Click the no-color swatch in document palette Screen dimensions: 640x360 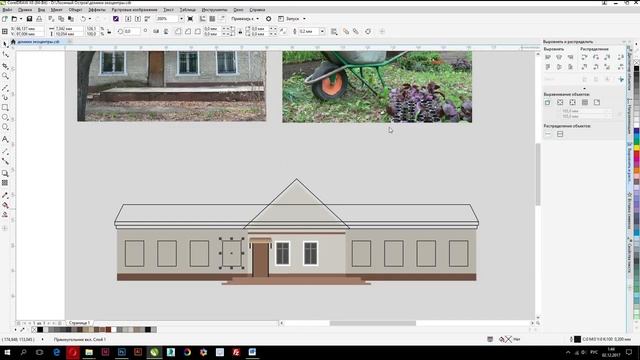point(34,329)
